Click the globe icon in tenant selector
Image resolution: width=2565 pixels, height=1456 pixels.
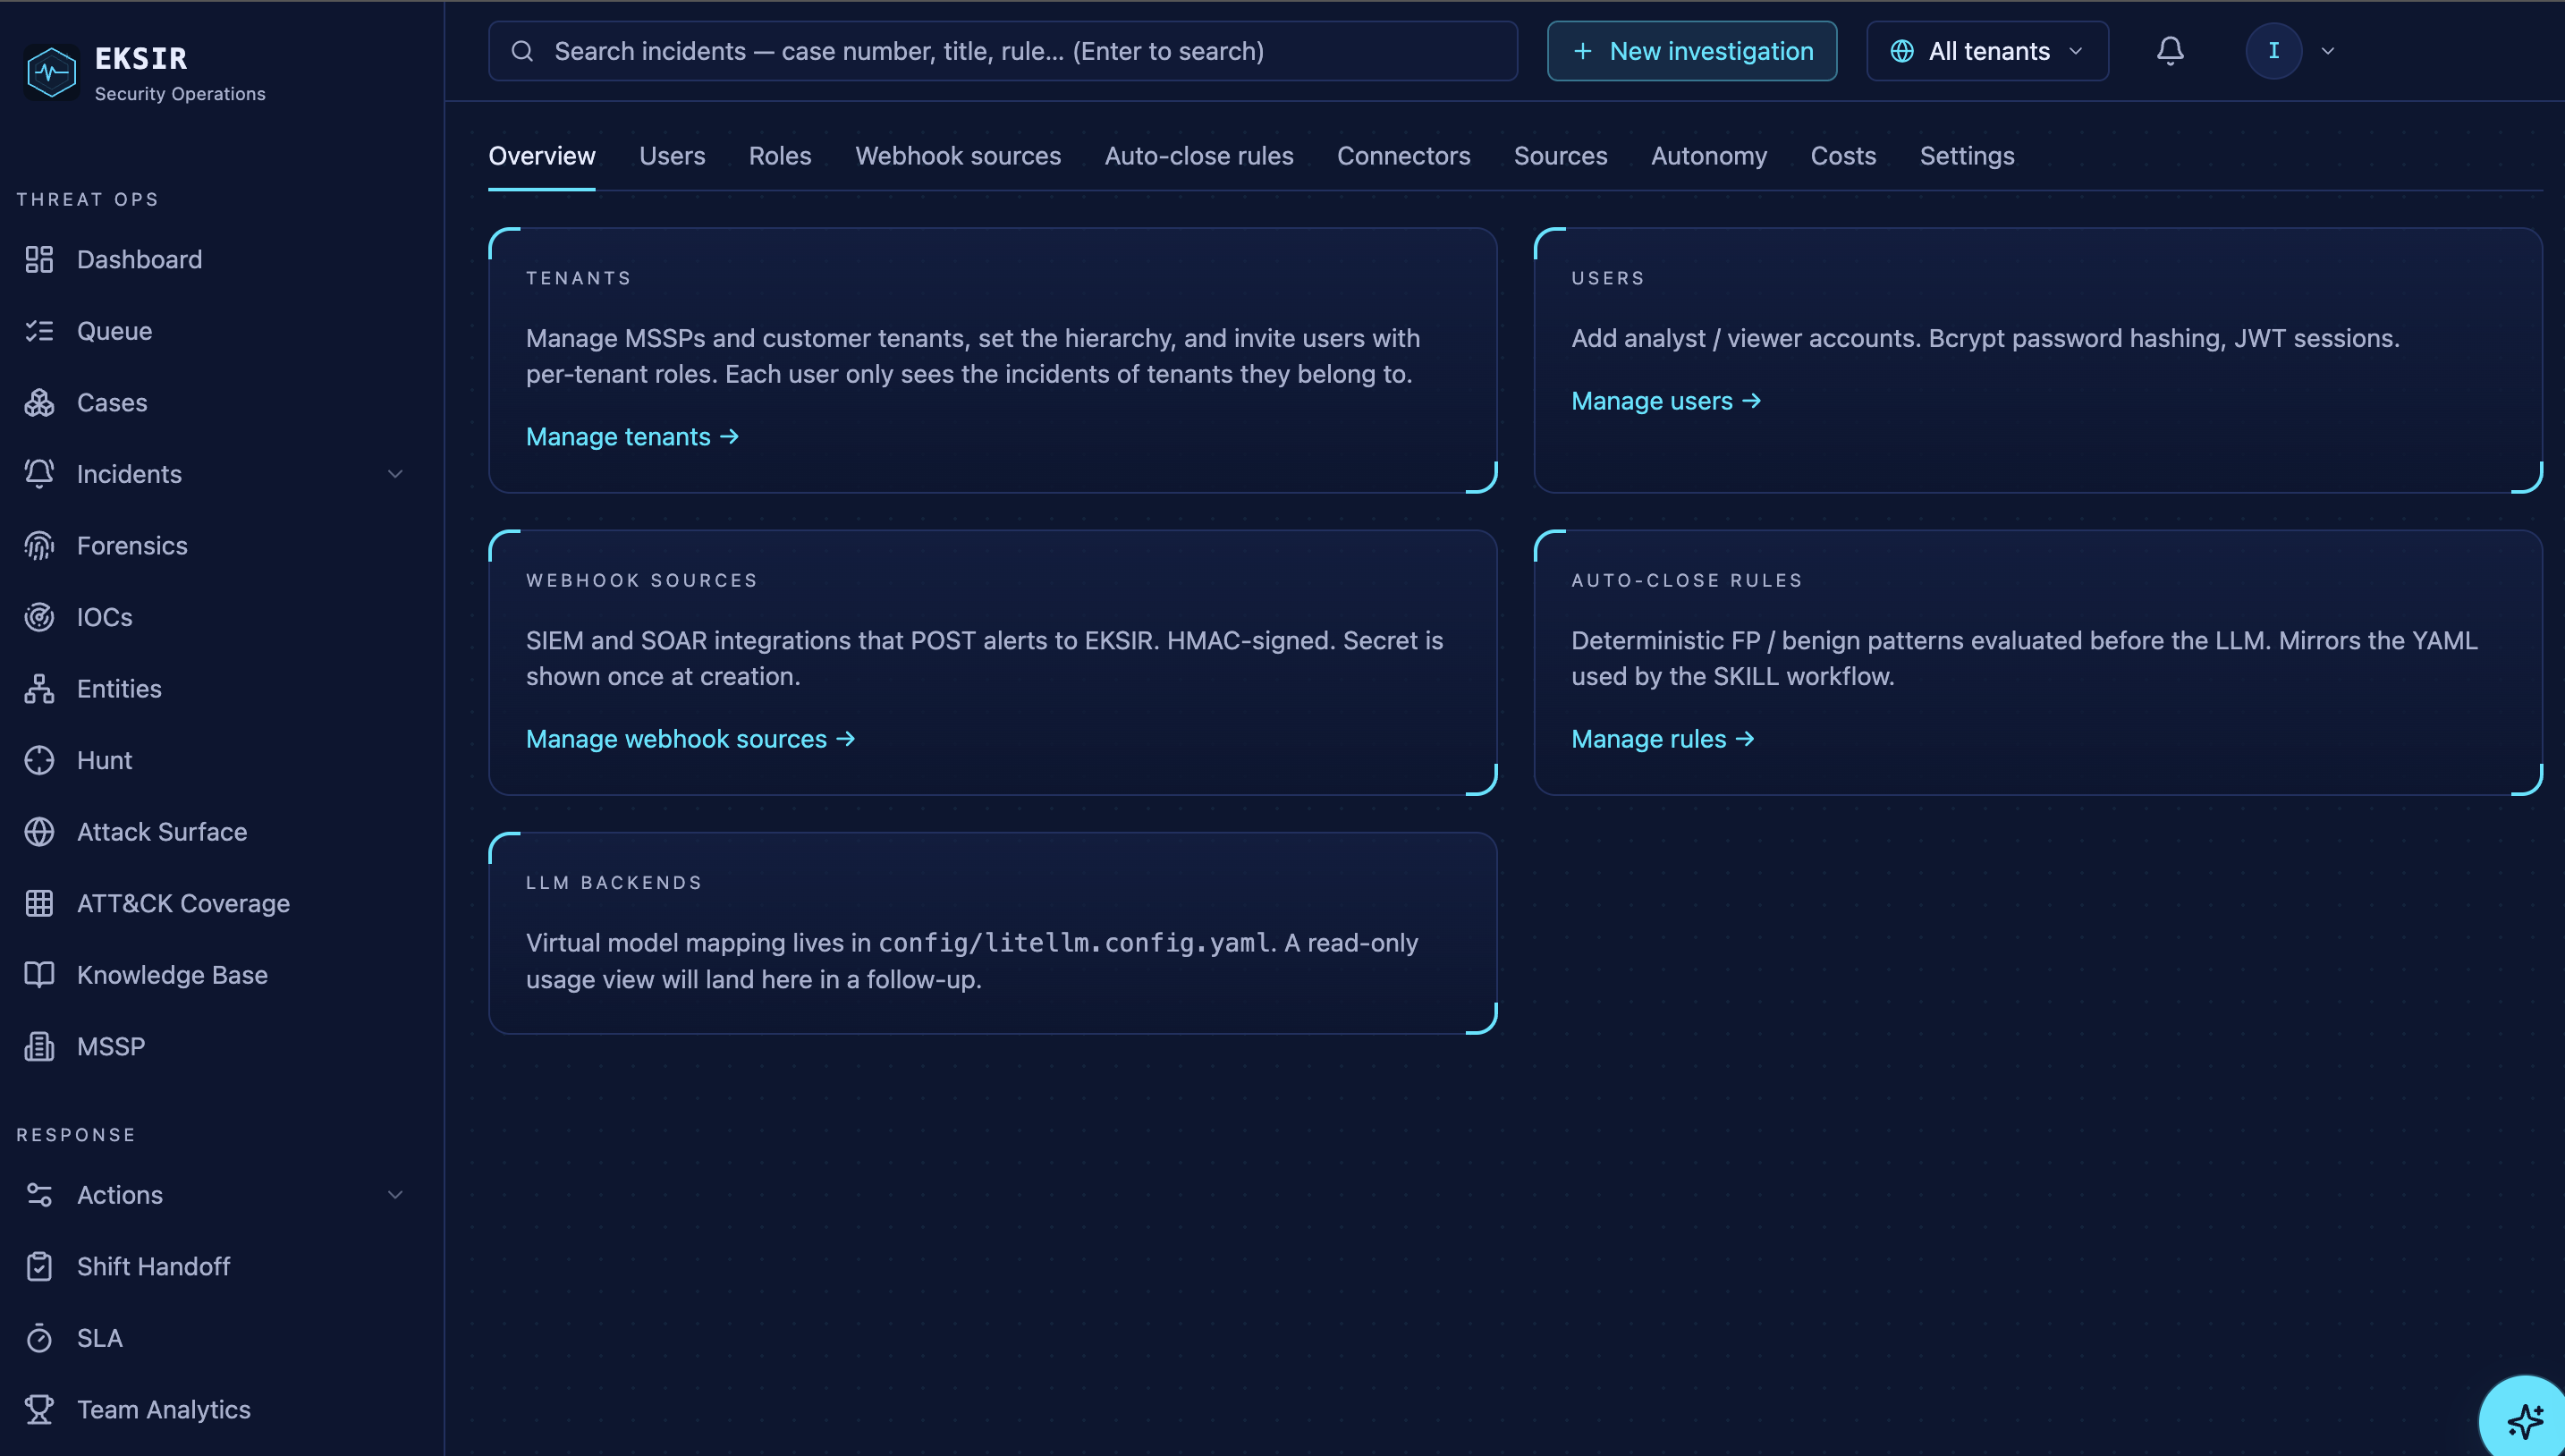click(1902, 51)
